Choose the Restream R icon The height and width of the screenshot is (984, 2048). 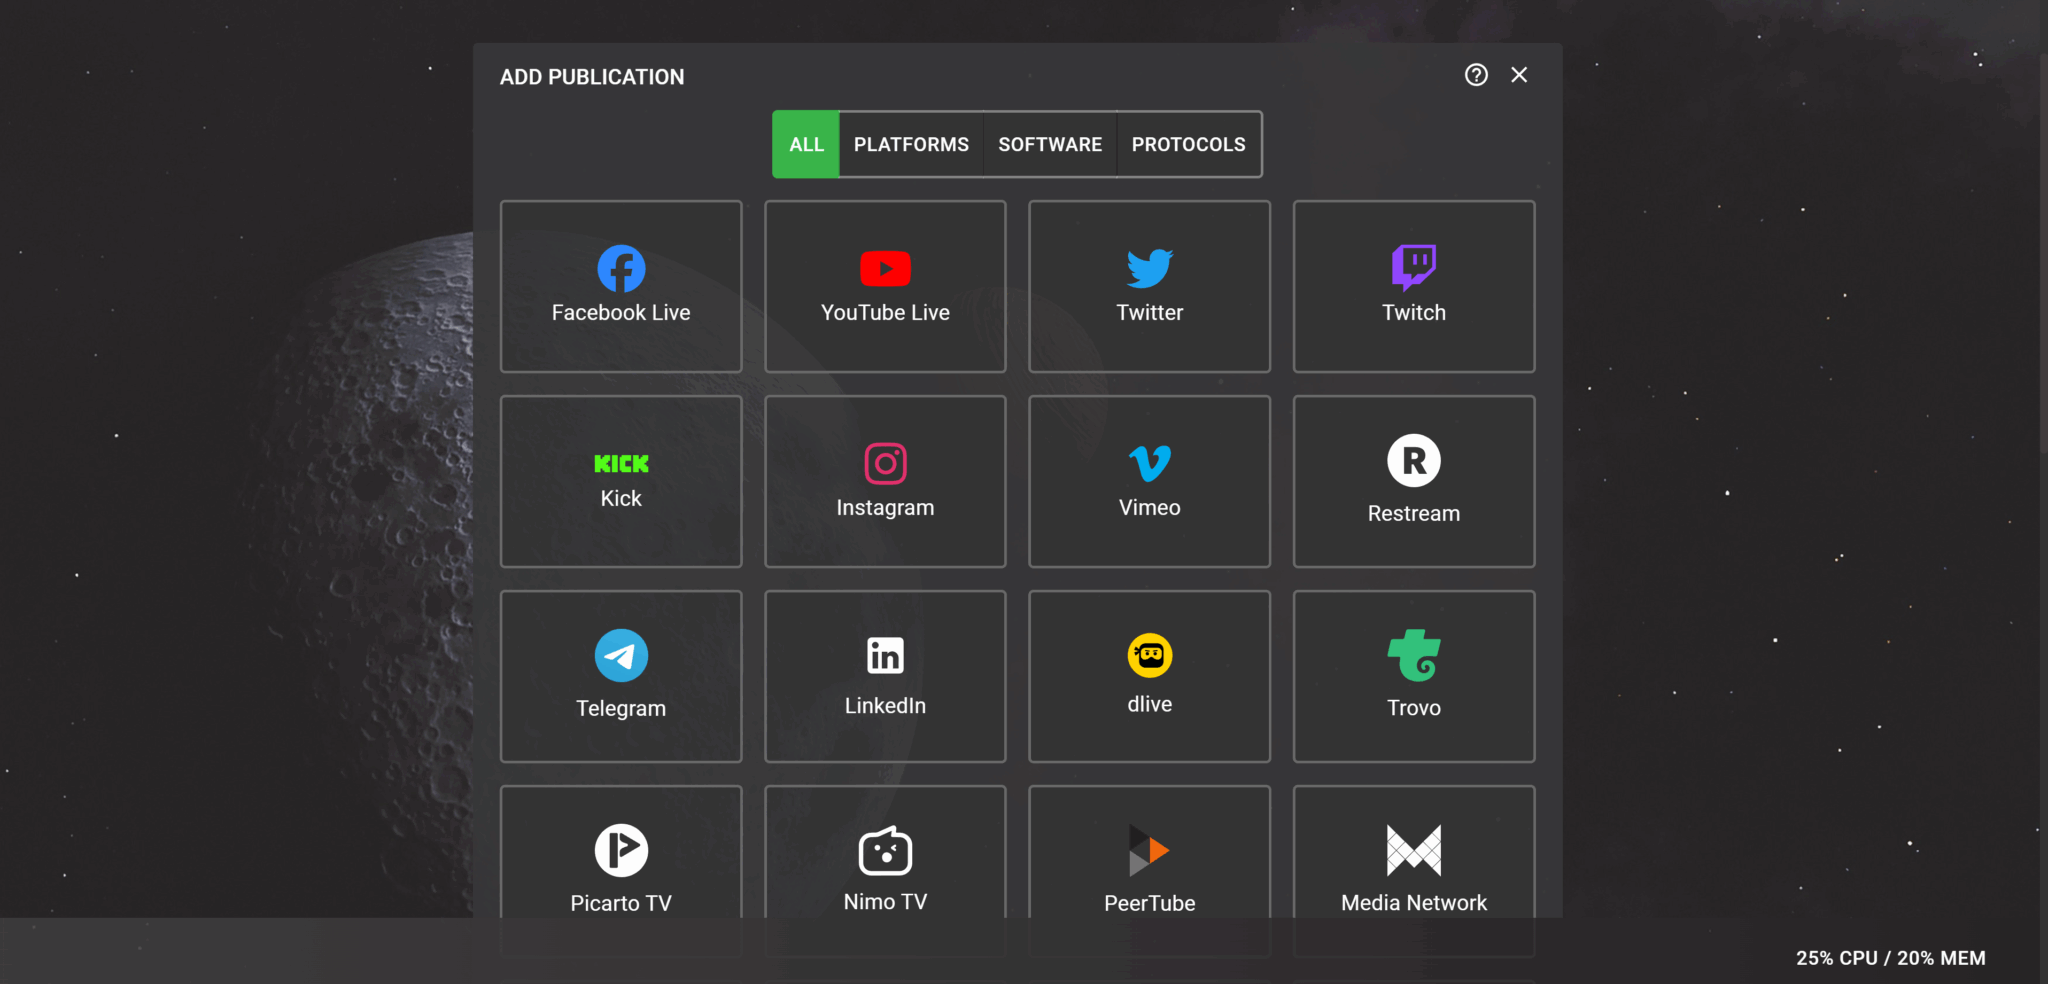(1414, 460)
